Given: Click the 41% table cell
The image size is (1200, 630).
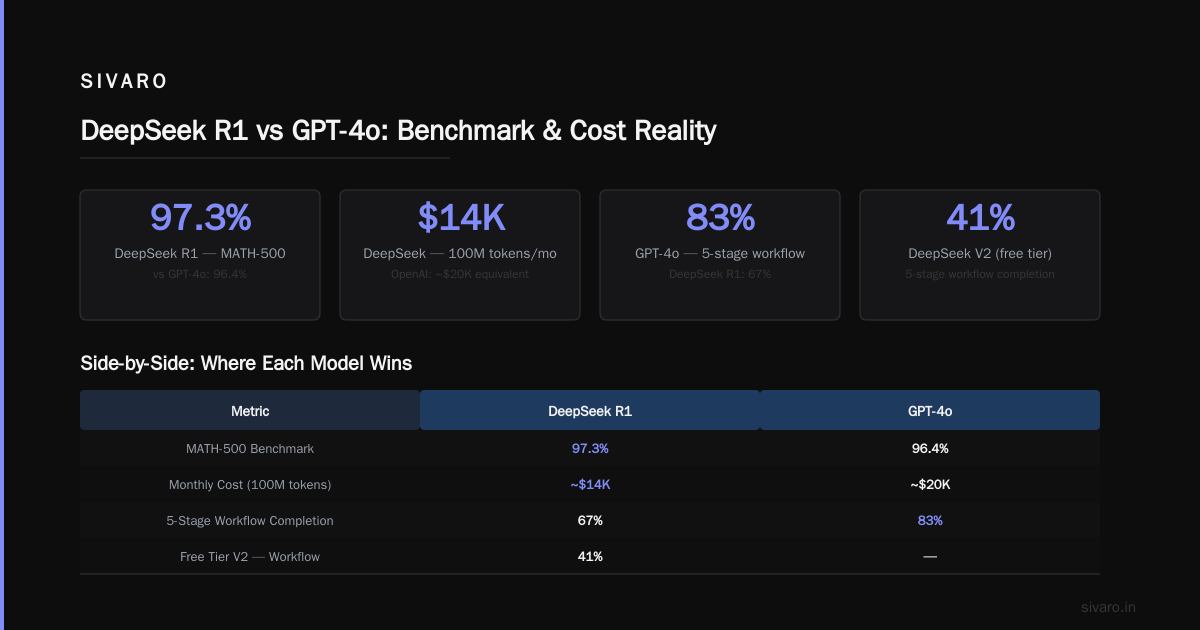Looking at the screenshot, I should point(590,556).
